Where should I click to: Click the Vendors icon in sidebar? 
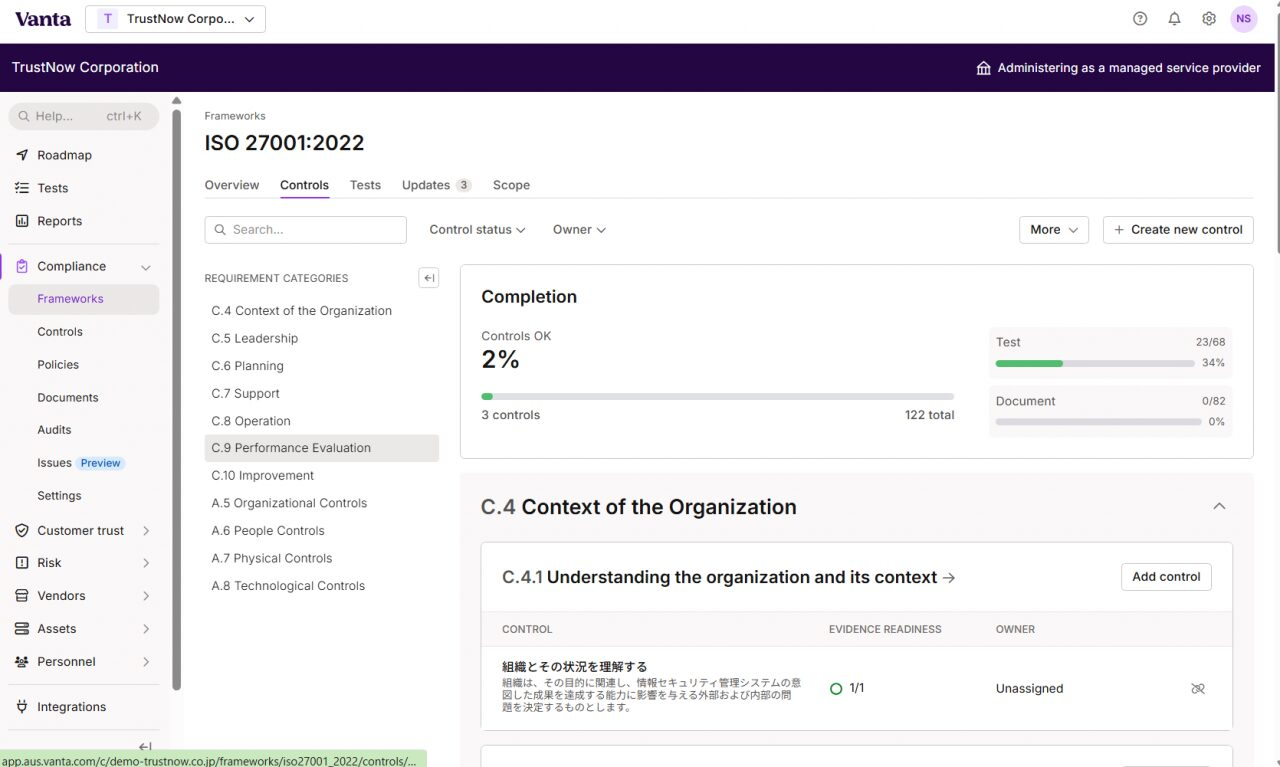(22, 596)
